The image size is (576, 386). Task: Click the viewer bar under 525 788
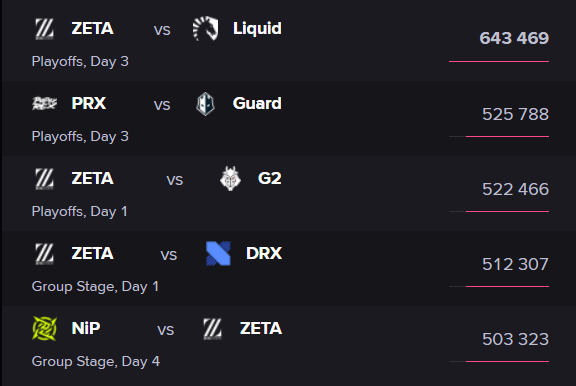pos(499,137)
